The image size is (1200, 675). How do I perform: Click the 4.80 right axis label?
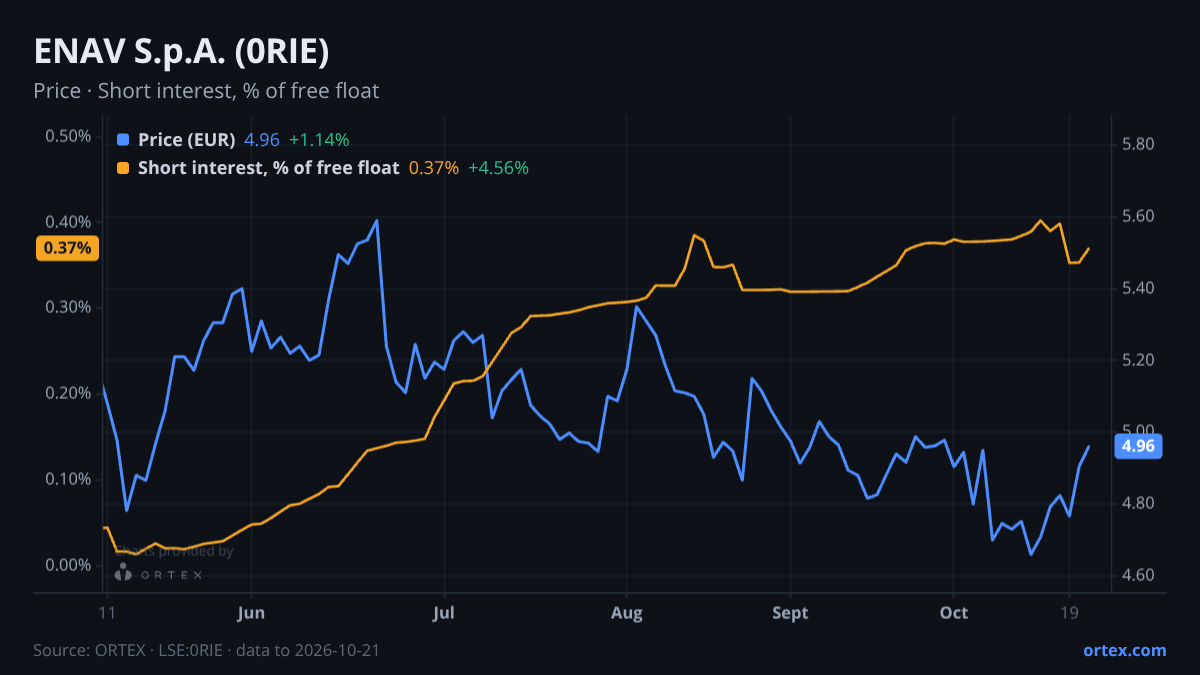[x=1138, y=503]
